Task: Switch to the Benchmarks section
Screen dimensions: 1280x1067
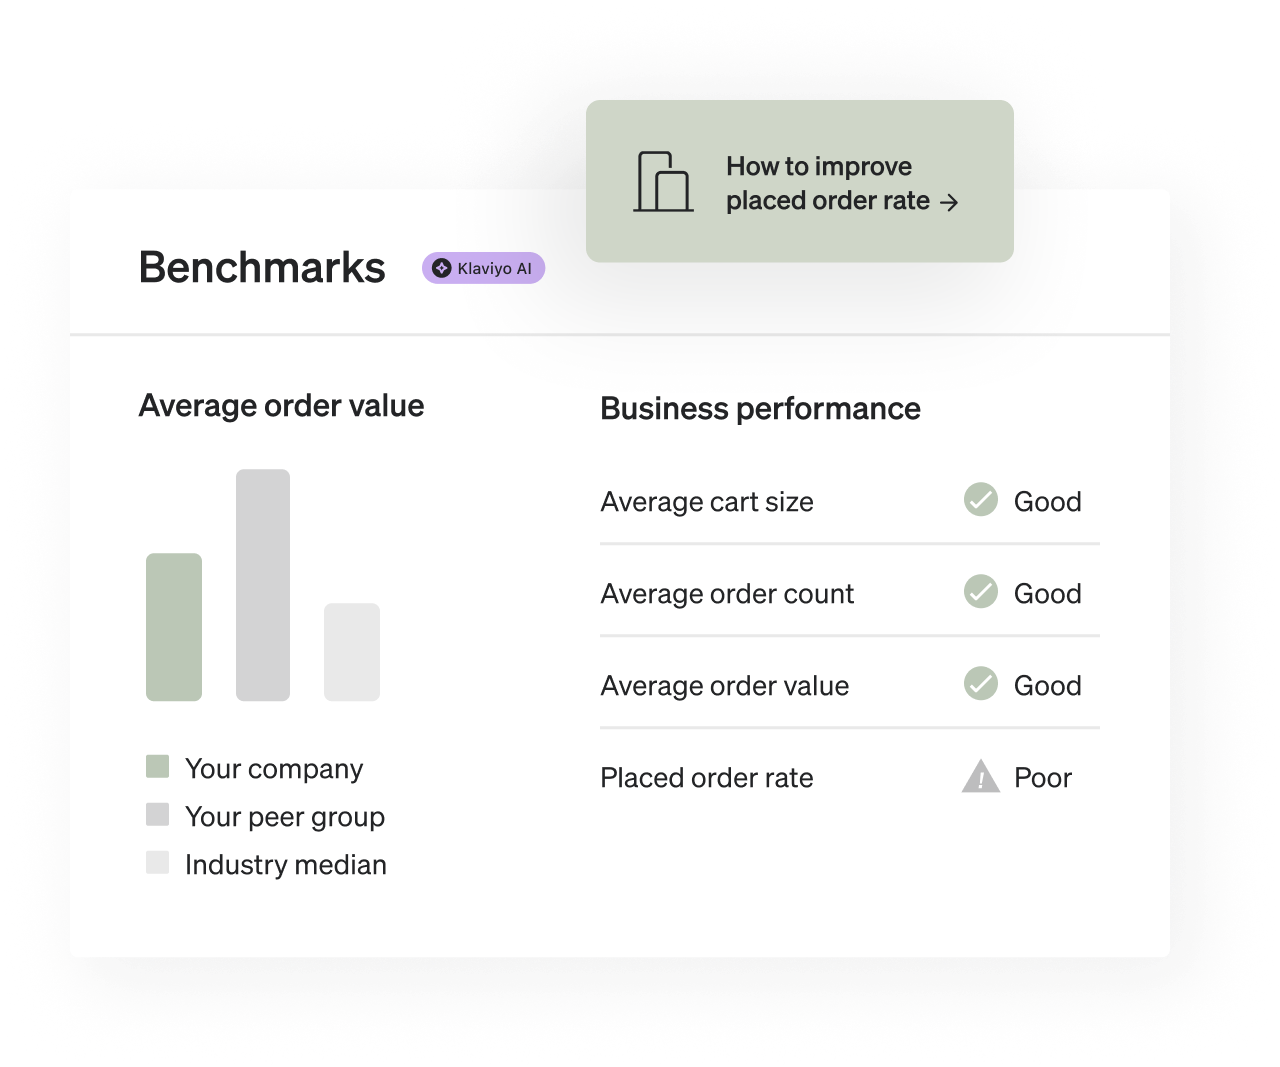Action: pos(262,267)
